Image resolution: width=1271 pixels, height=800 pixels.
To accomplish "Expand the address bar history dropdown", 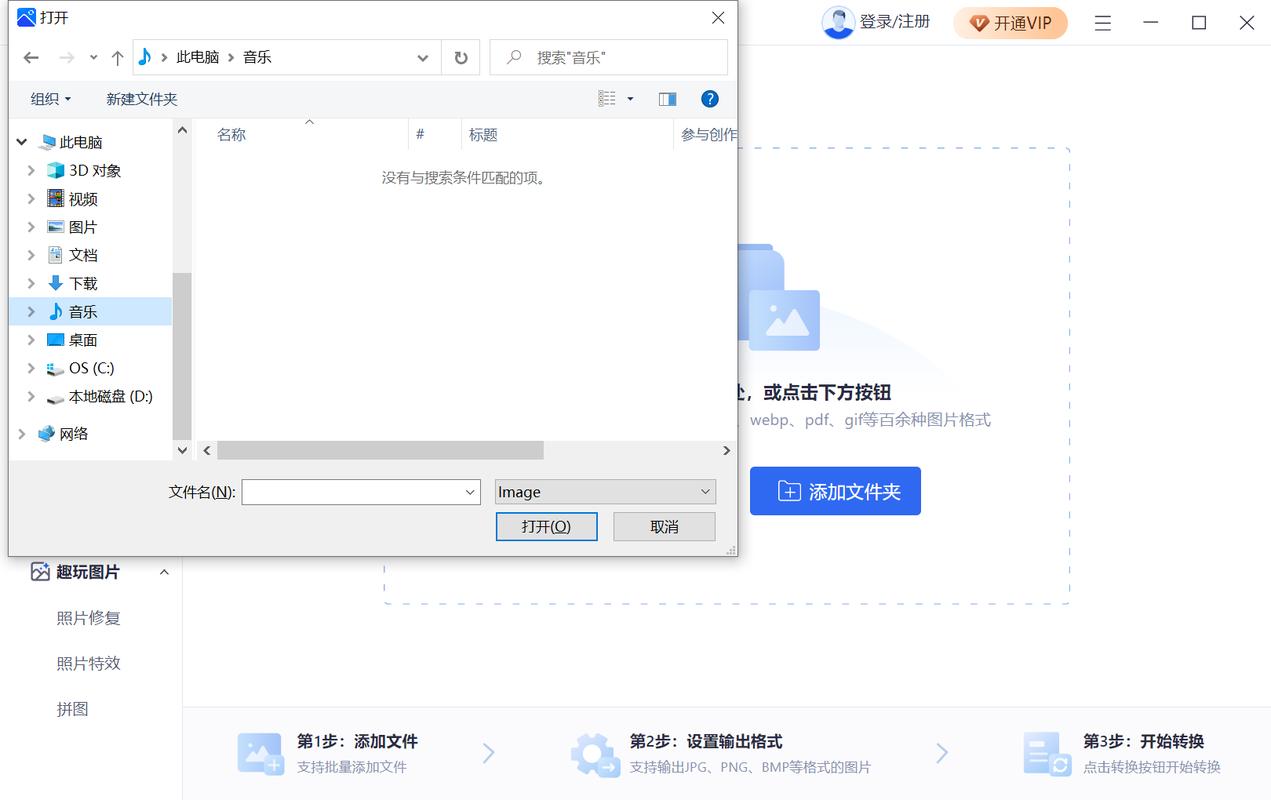I will (423, 58).
